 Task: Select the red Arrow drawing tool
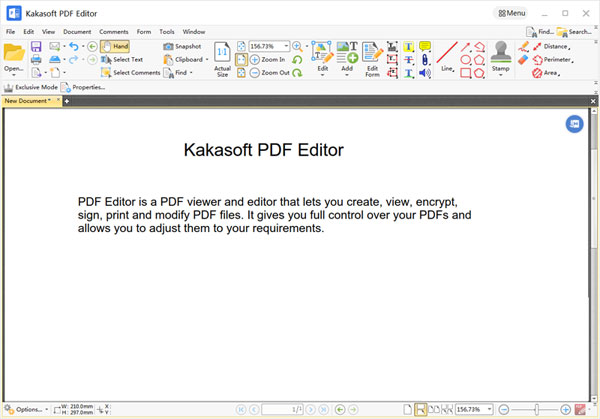pos(466,47)
